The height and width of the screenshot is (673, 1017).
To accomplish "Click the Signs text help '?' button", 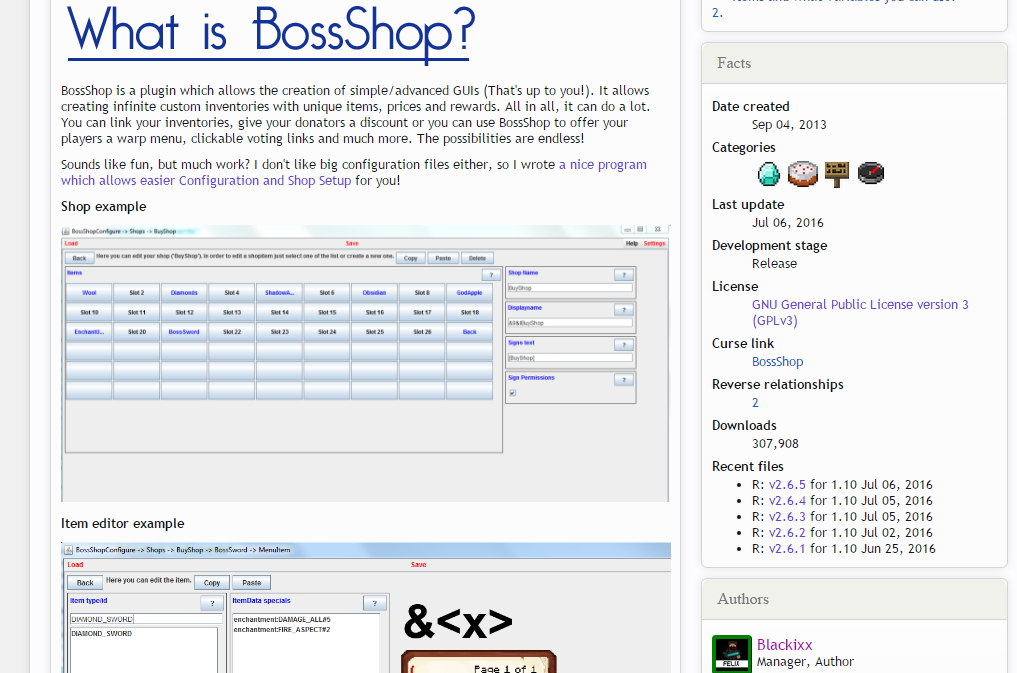I will [623, 345].
